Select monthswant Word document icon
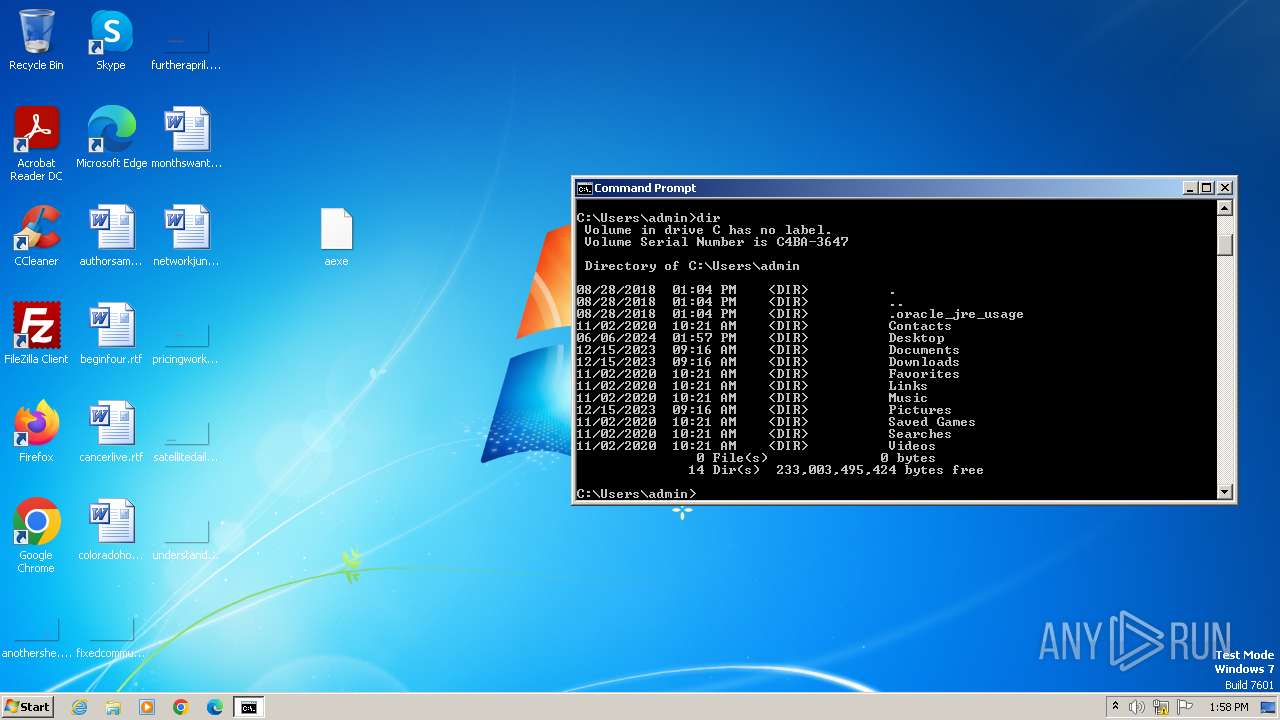 (x=186, y=138)
